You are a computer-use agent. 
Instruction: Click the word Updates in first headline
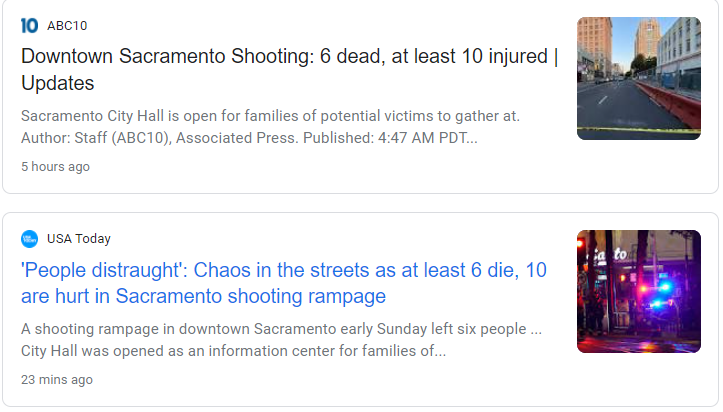pos(57,83)
